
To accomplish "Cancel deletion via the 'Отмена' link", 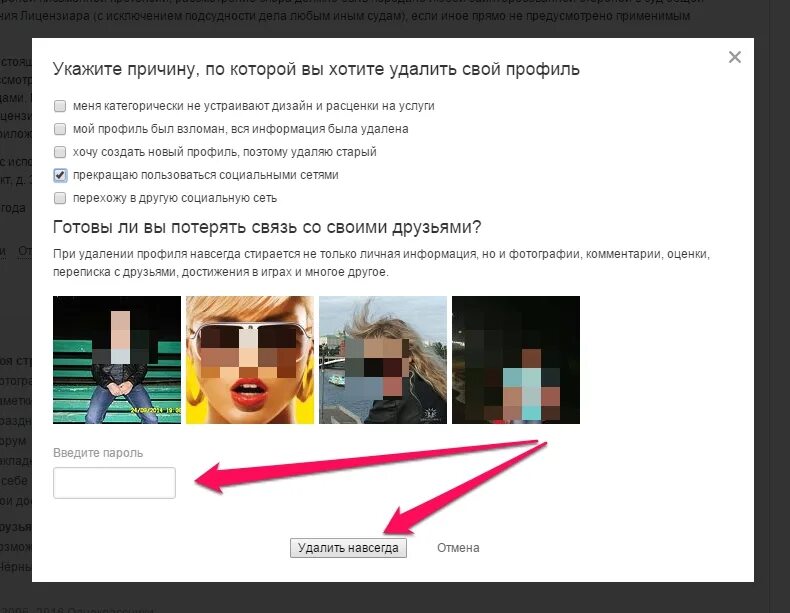I will tap(458, 548).
